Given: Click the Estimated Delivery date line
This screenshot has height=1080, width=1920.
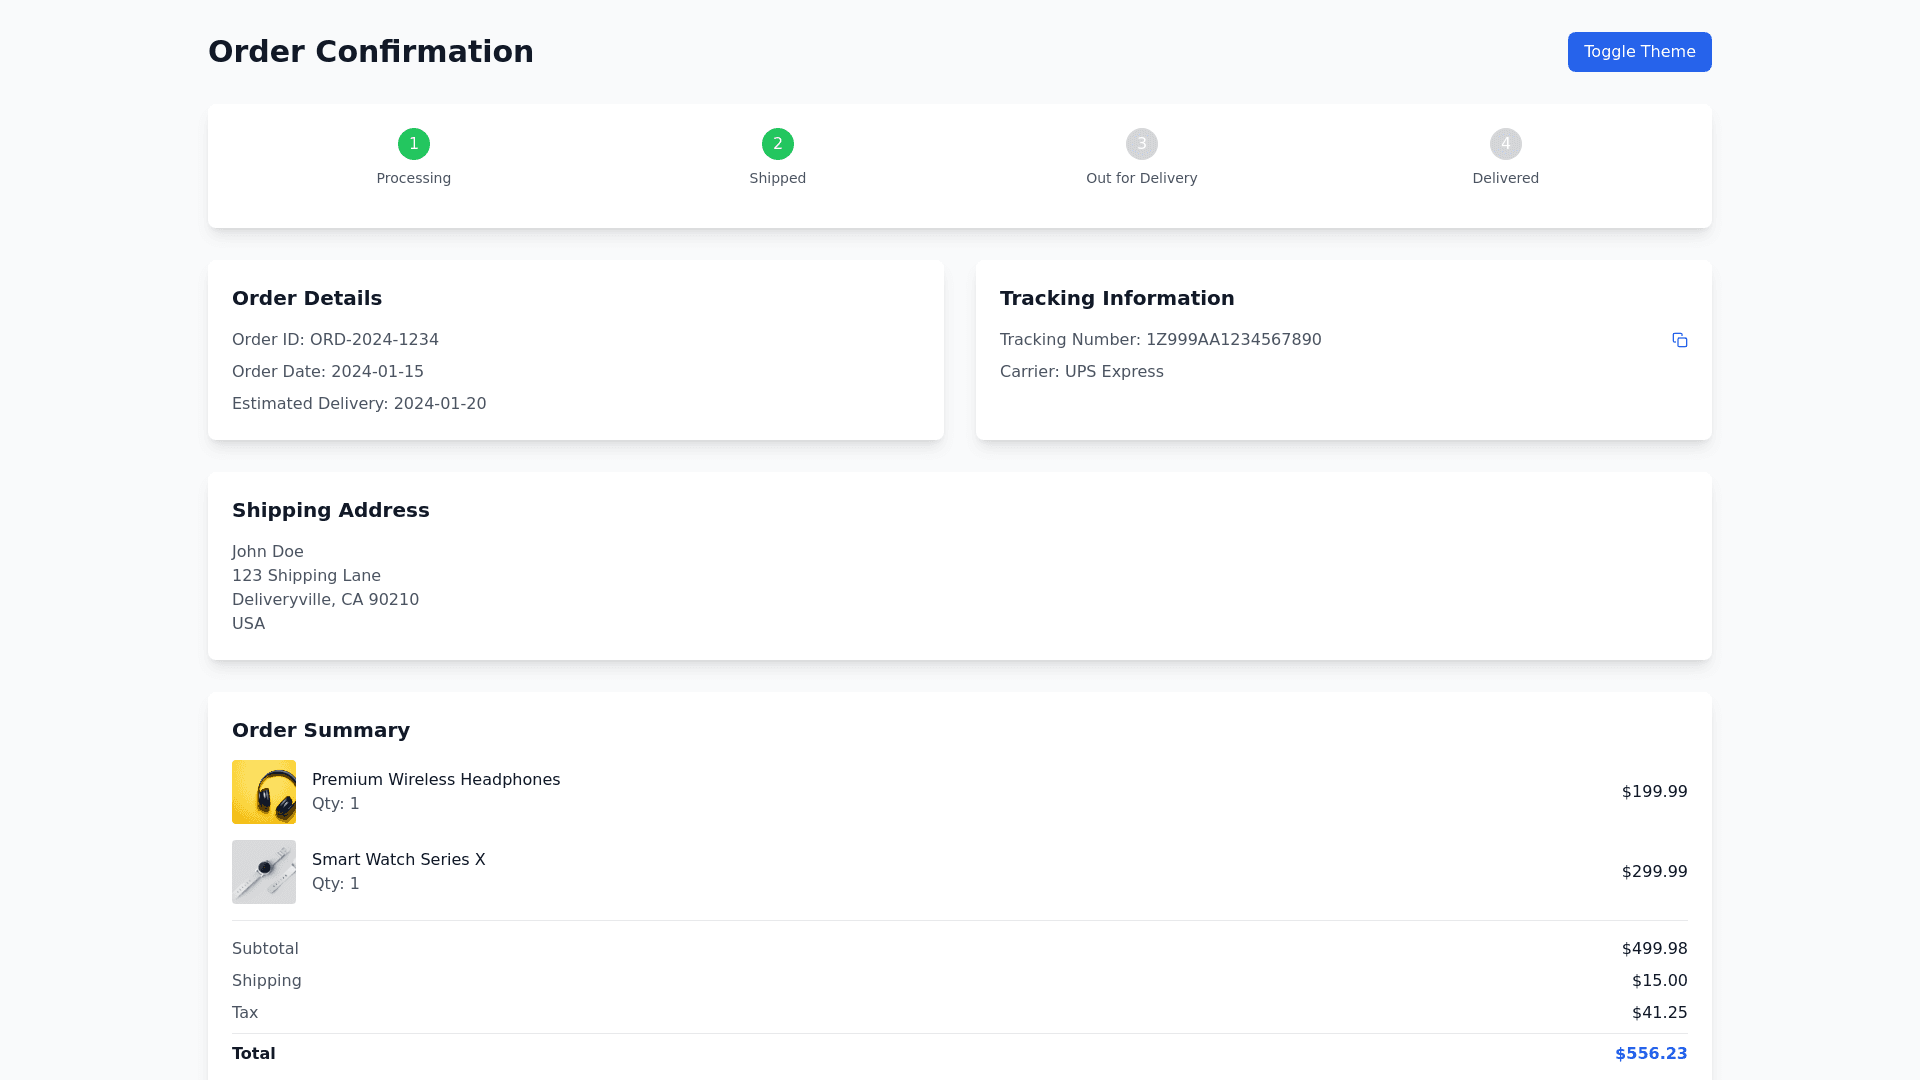Looking at the screenshot, I should [359, 404].
